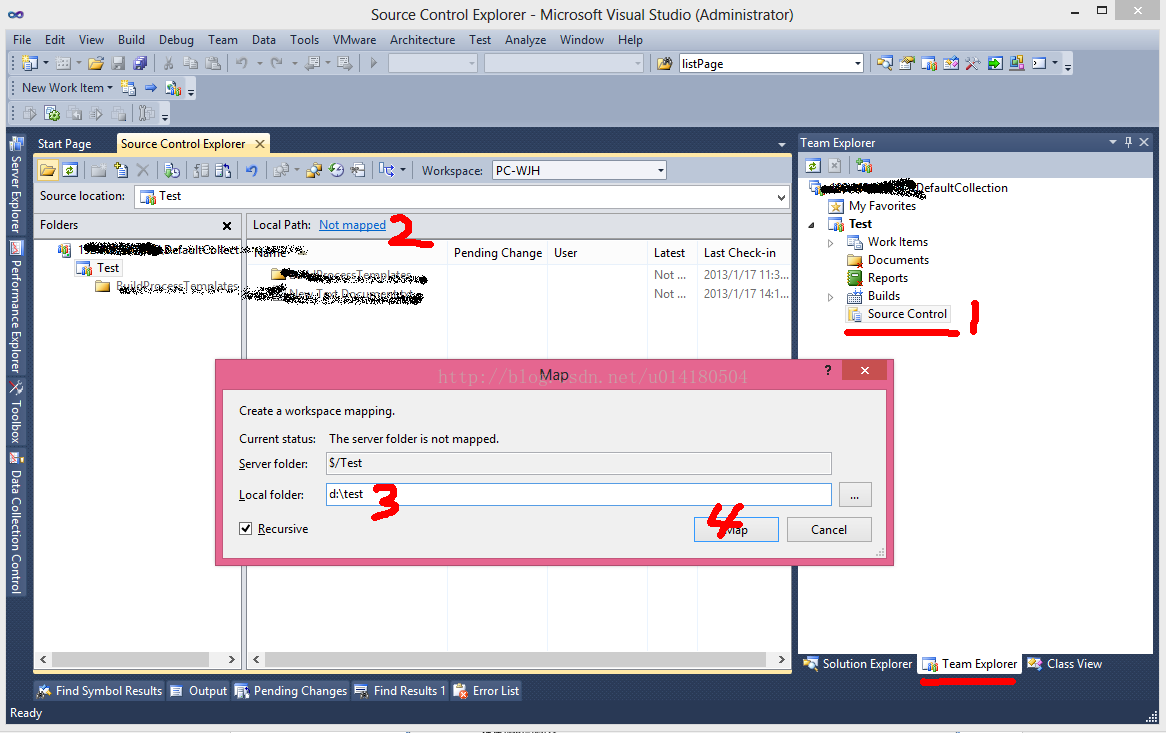Select My Favorites in Team Explorer
The image size is (1166, 733).
882,206
